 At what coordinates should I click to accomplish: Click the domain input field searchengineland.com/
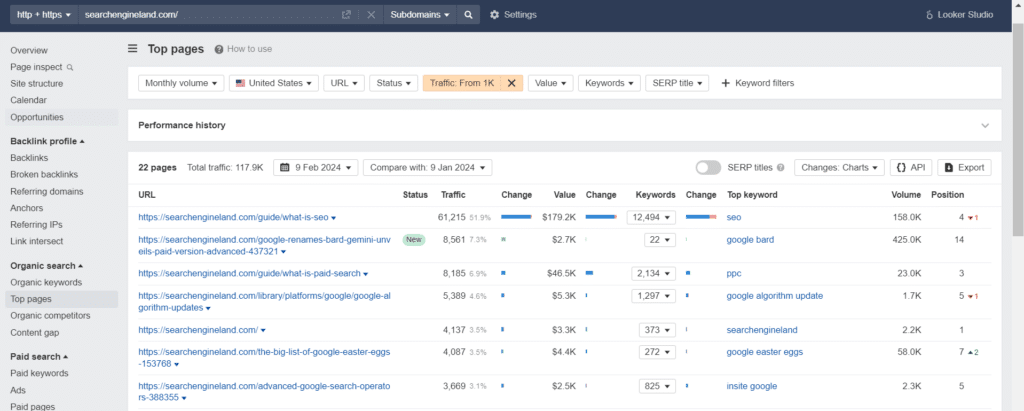pyautogui.click(x=209, y=14)
